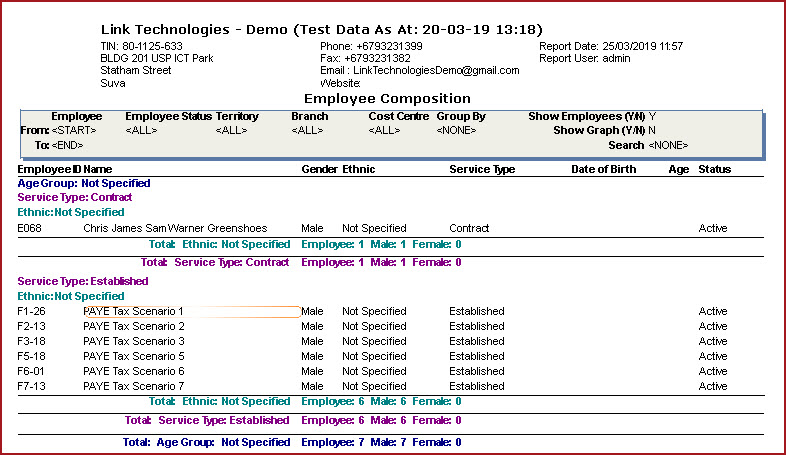Image resolution: width=786 pixels, height=455 pixels.
Task: Click employee ID F2-13
Action: [31, 327]
